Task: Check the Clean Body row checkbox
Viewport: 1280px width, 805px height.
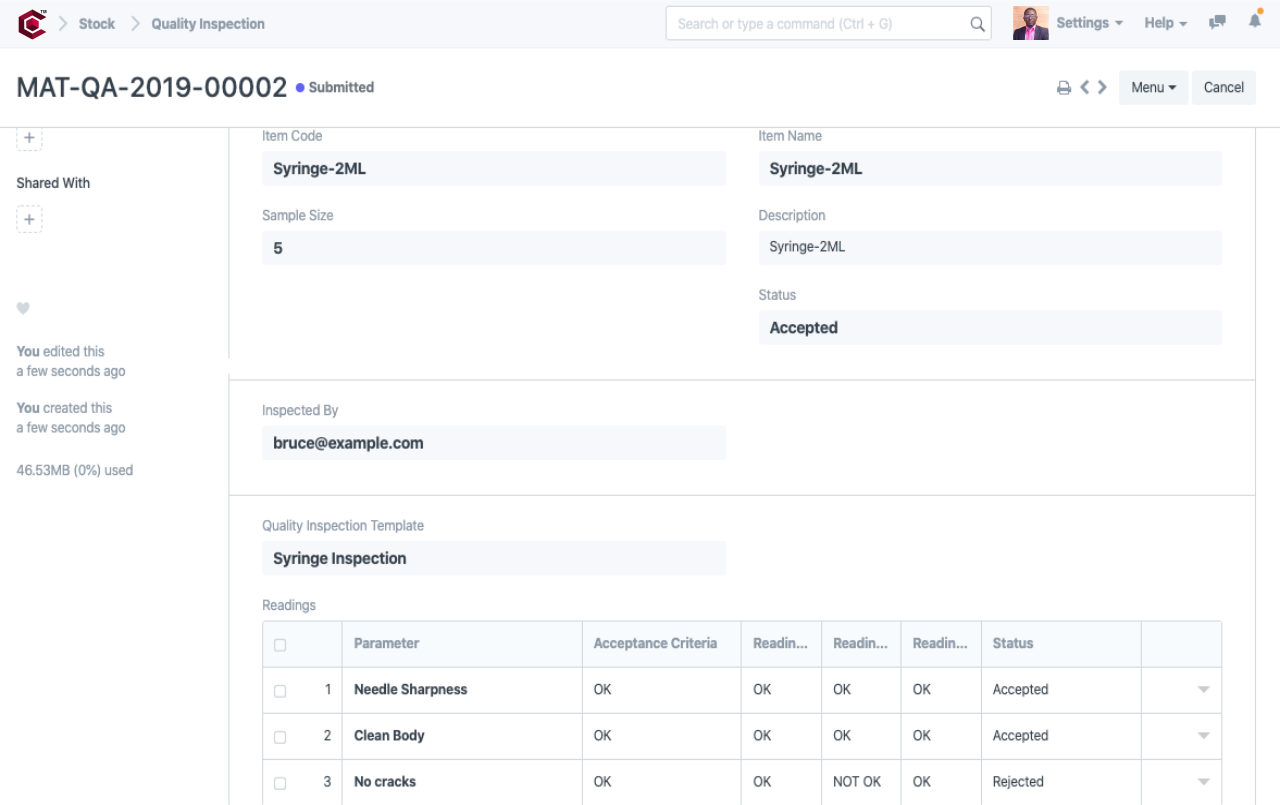Action: pyautogui.click(x=280, y=737)
